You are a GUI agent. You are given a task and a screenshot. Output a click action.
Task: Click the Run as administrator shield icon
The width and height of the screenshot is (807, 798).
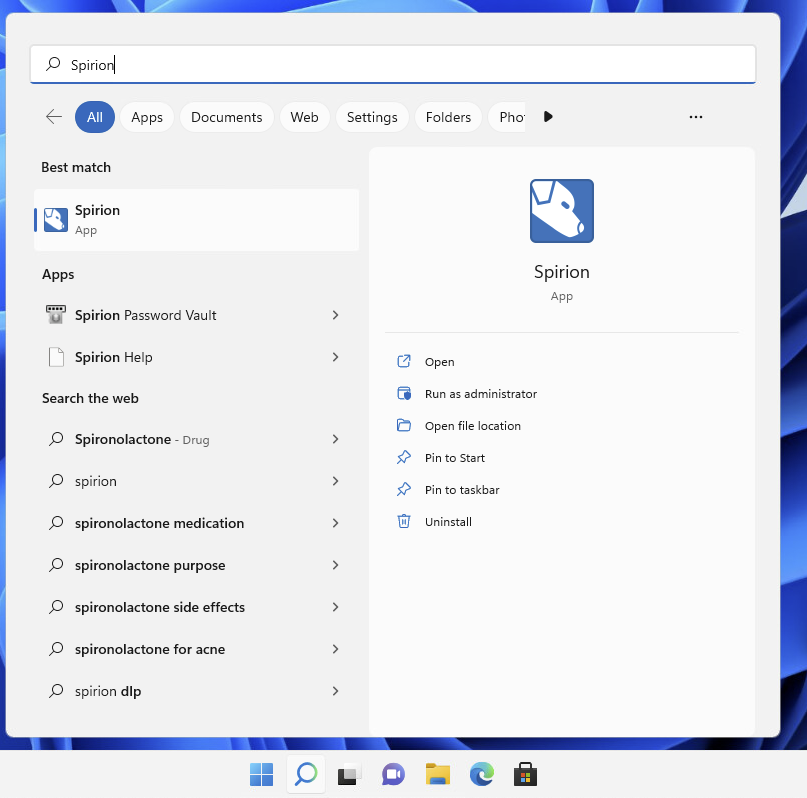click(x=404, y=394)
